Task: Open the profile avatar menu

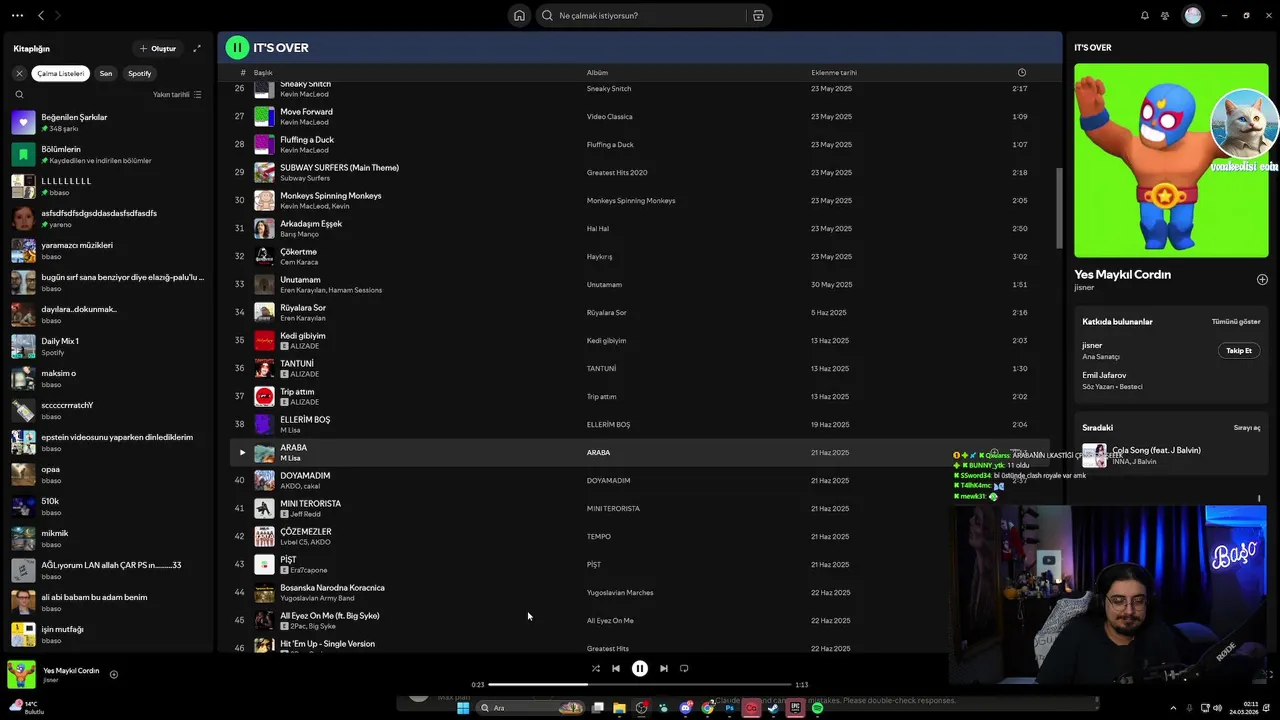Action: coord(1192,15)
